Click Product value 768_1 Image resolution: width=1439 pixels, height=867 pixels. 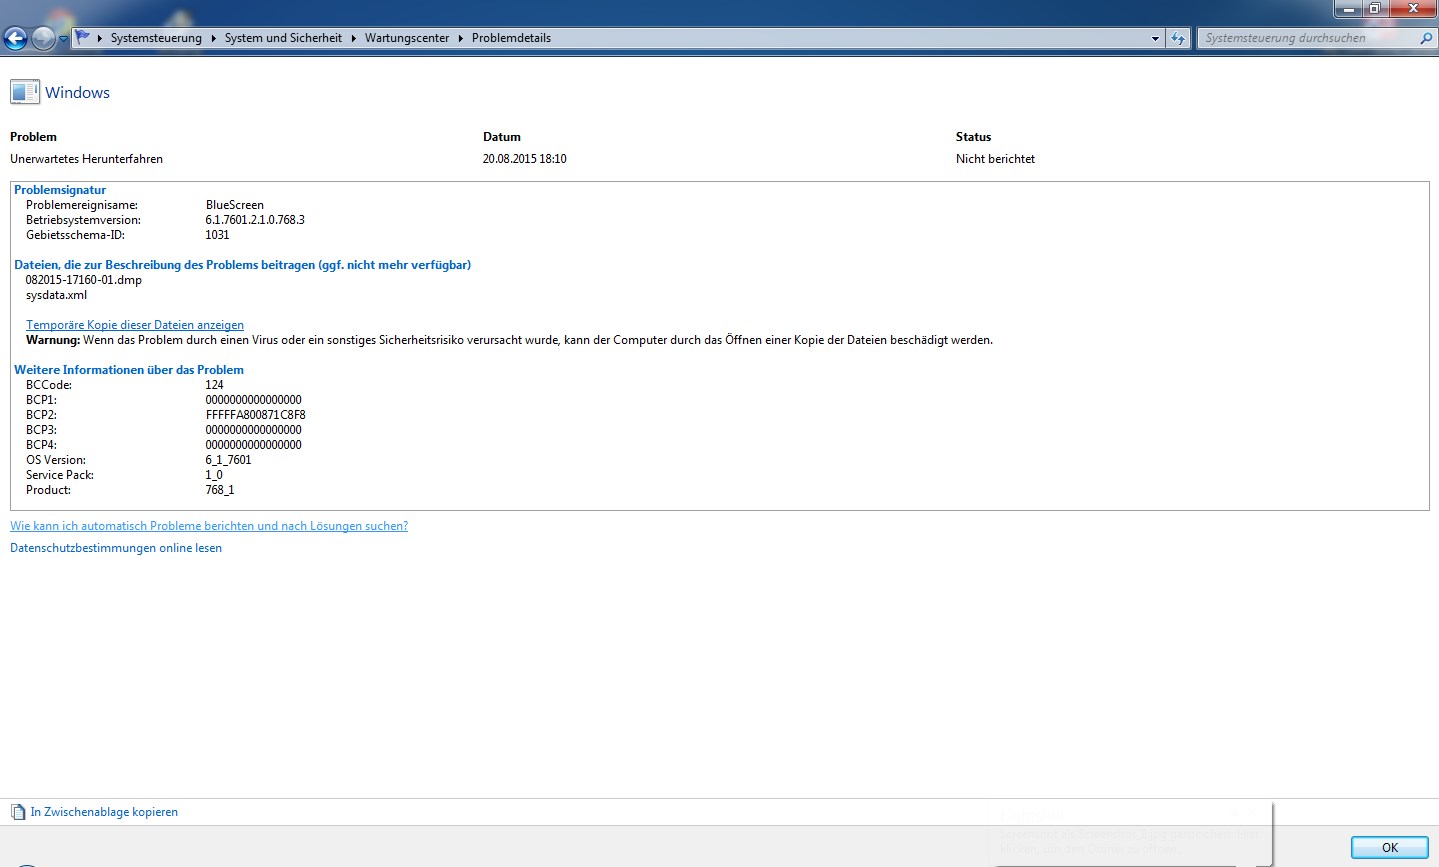(219, 490)
